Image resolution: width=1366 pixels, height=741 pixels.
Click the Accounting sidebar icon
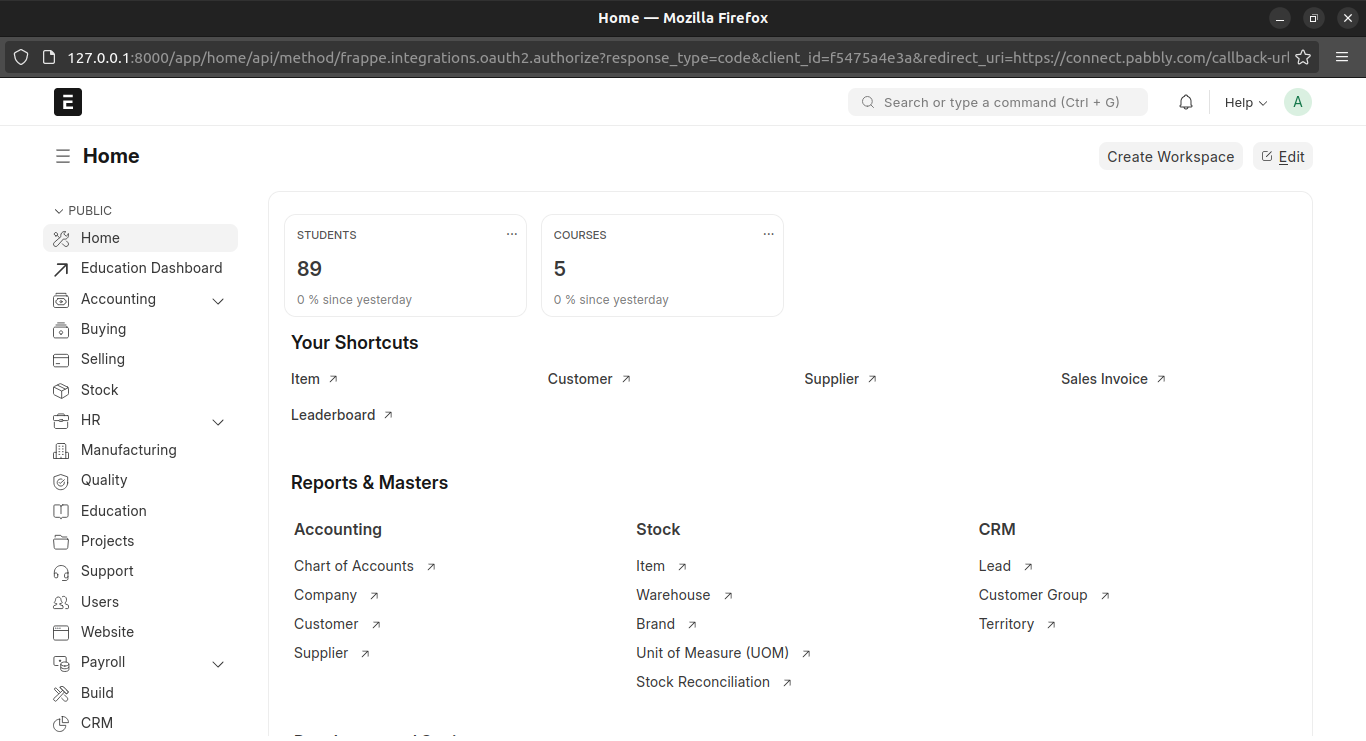click(x=61, y=299)
